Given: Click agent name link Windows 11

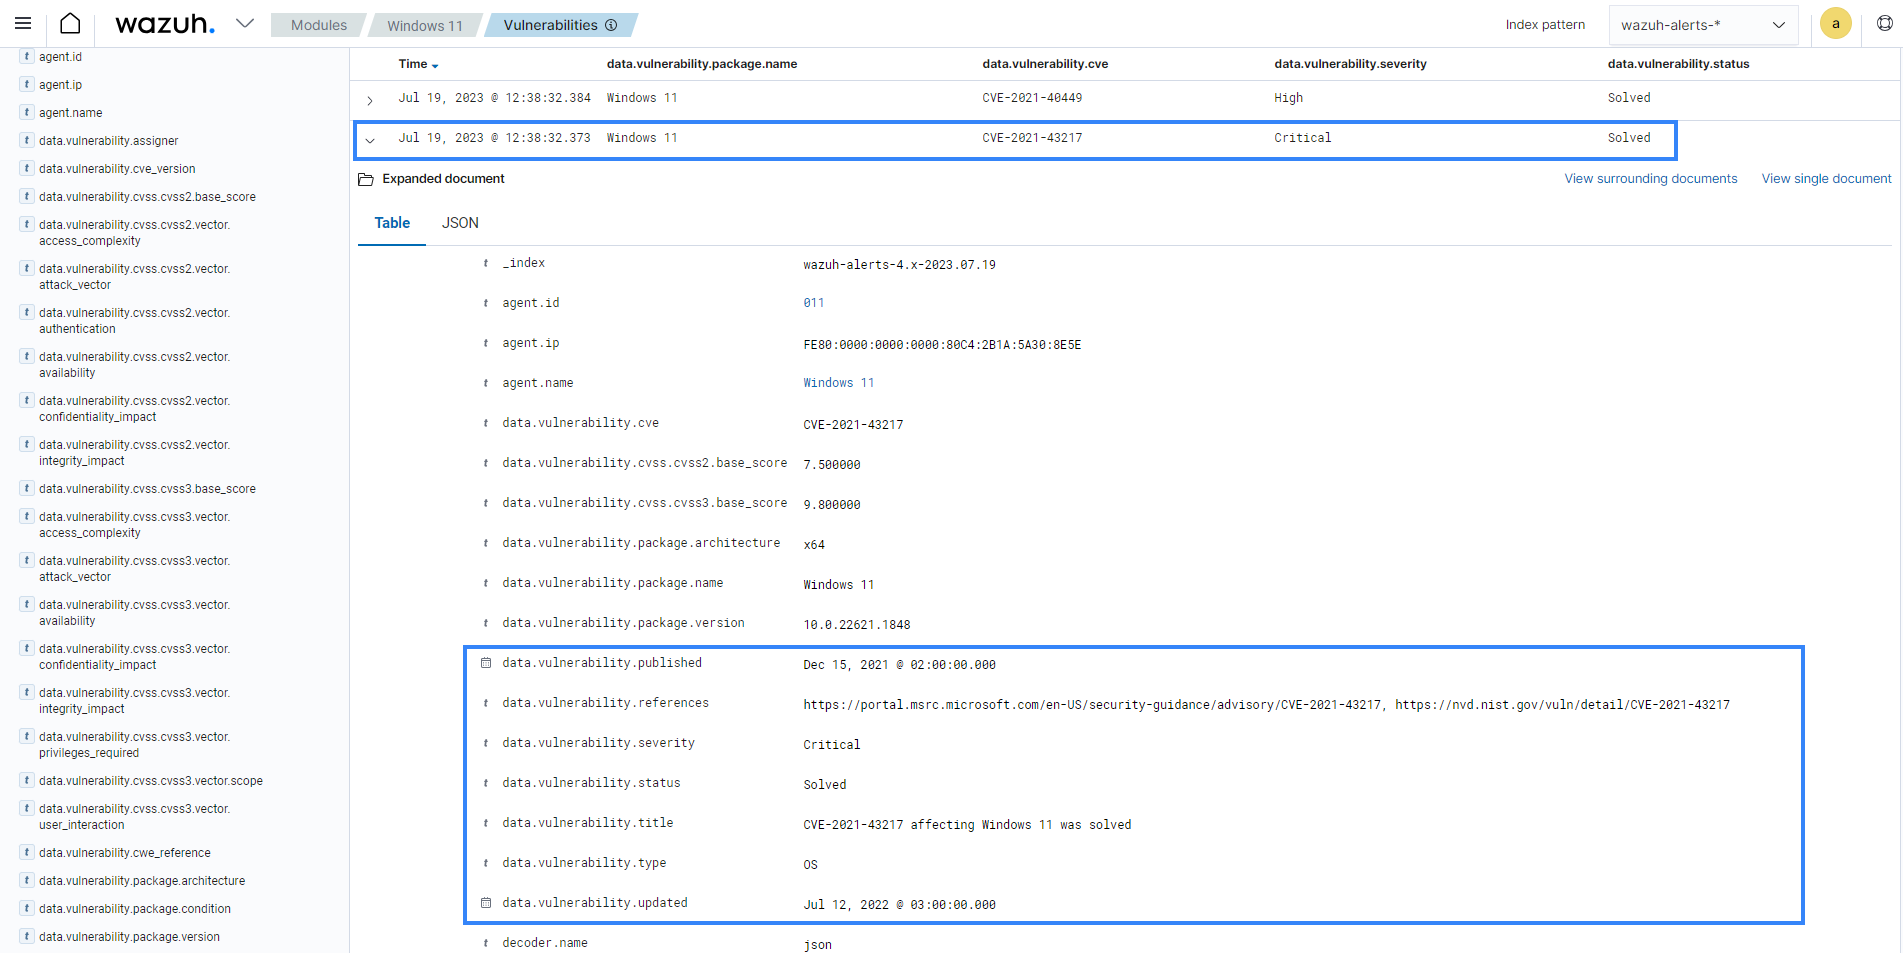Looking at the screenshot, I should 839,383.
